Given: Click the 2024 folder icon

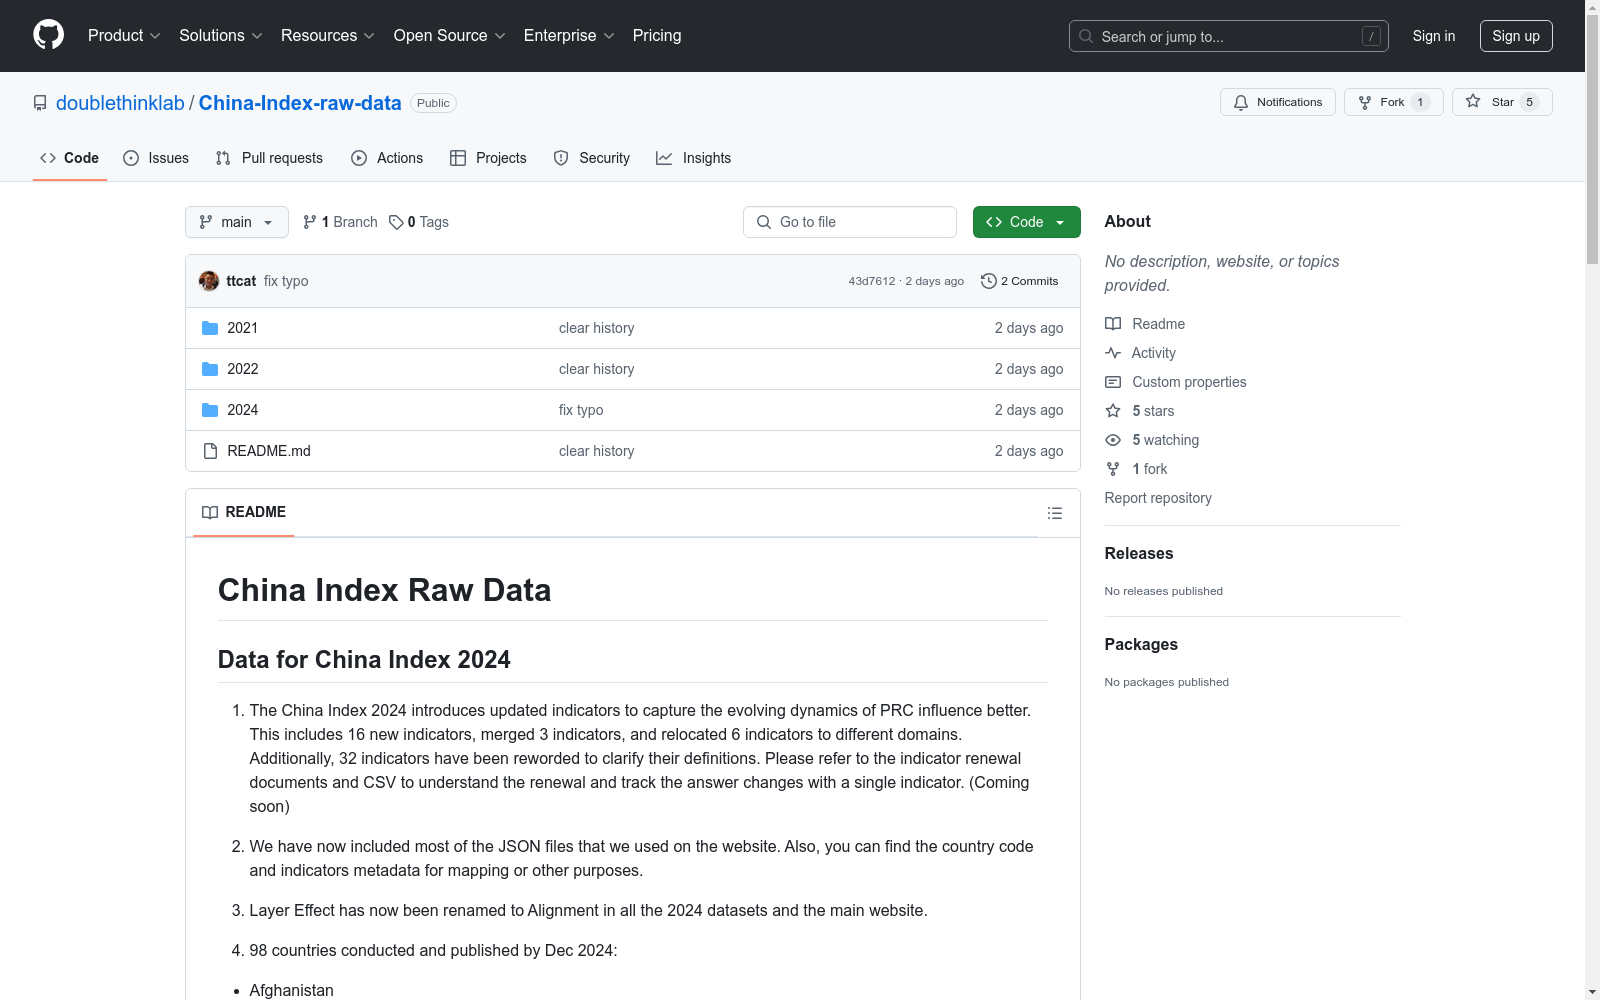Looking at the screenshot, I should 210,410.
